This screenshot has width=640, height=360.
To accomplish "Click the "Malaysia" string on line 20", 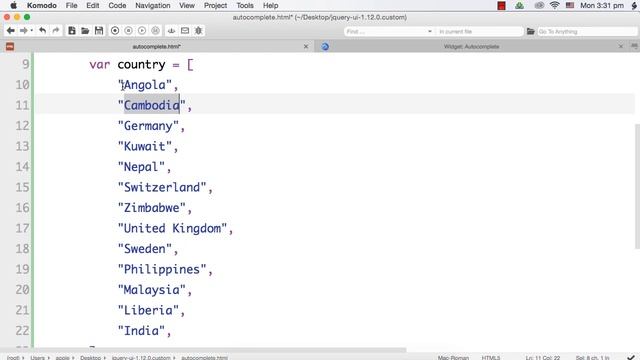I will pos(152,290).
